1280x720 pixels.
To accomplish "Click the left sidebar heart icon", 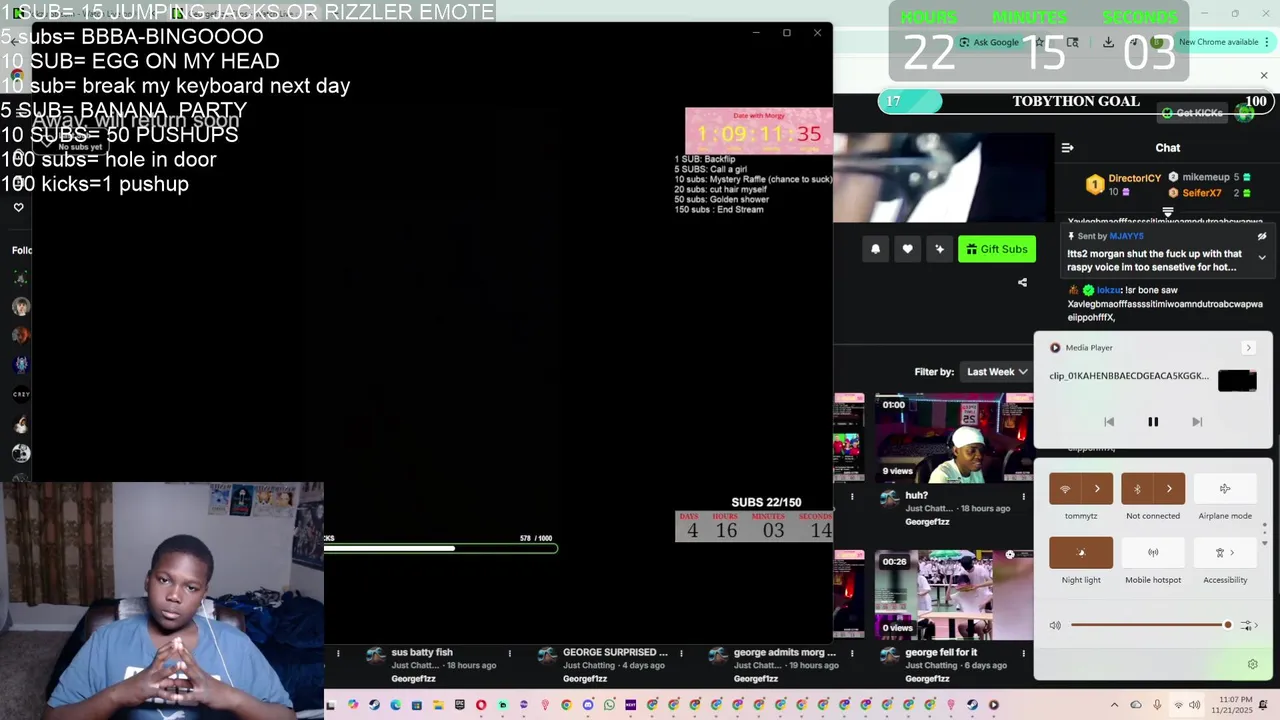I will (18, 207).
